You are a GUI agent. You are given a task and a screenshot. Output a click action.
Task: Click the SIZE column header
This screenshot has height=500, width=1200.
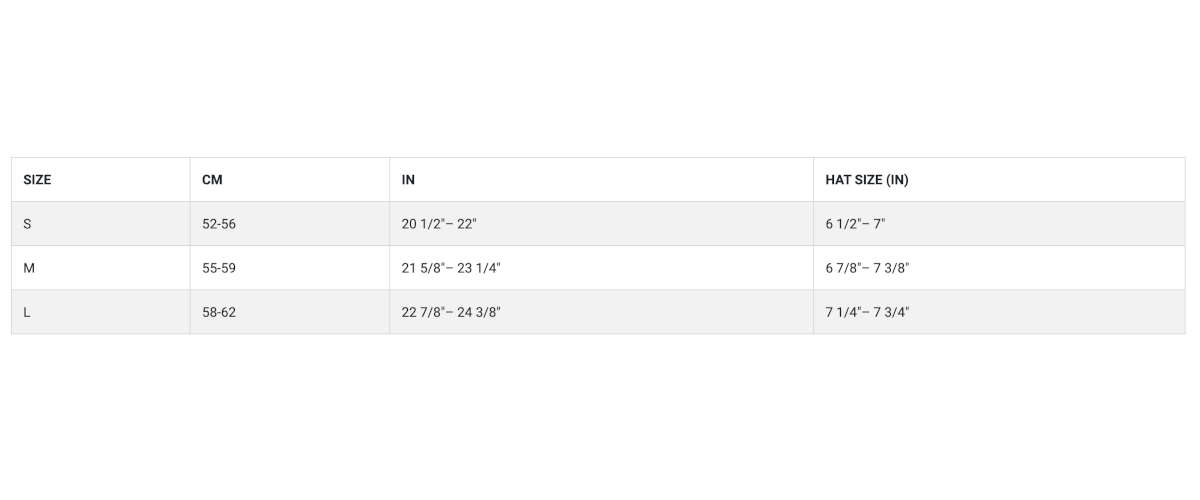37,180
